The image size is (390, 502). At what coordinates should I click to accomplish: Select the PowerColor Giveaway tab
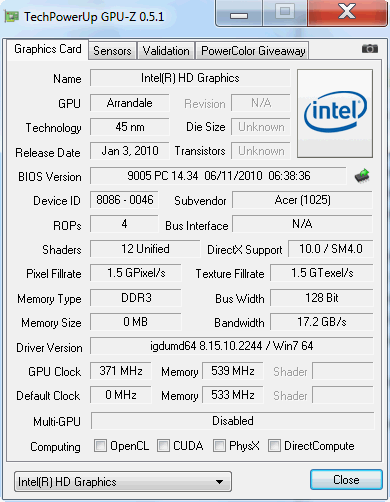point(253,51)
